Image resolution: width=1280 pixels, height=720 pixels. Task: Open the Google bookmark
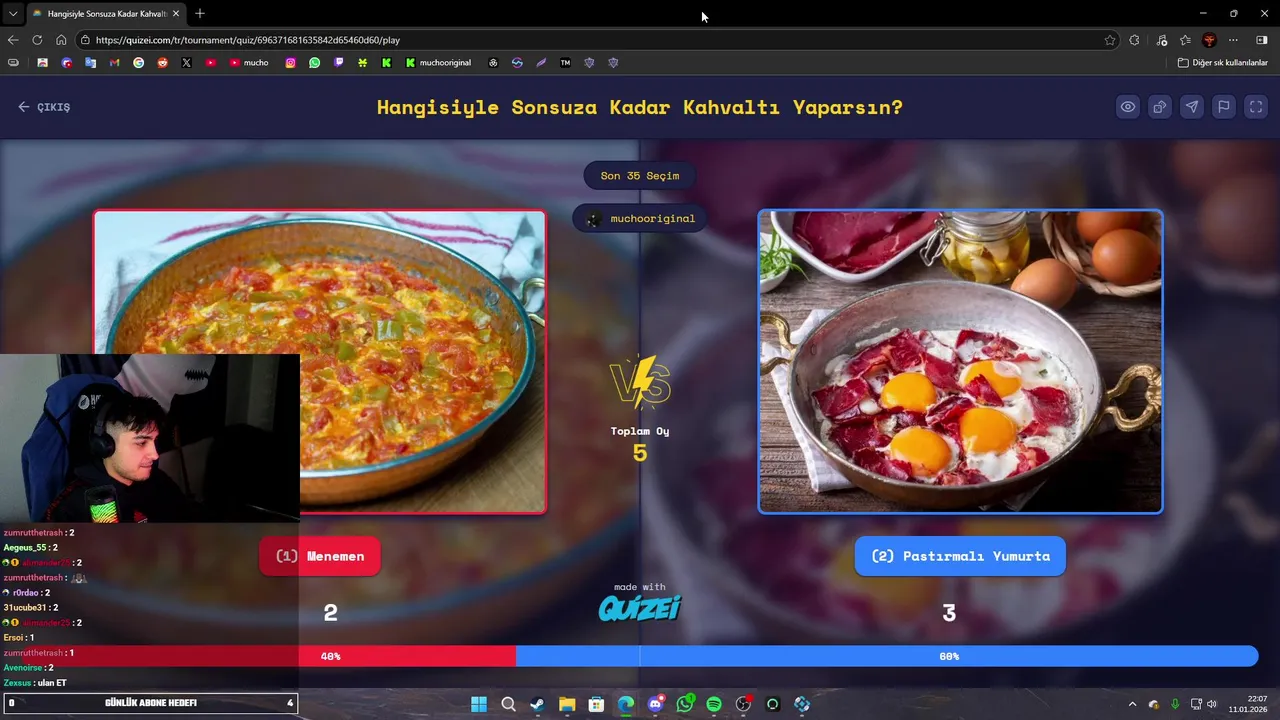click(138, 62)
